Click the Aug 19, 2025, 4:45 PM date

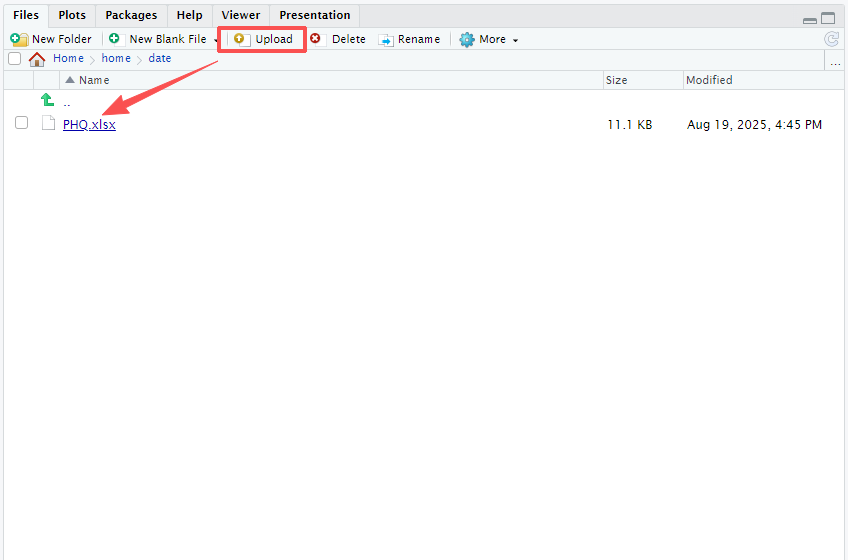[x=754, y=124]
